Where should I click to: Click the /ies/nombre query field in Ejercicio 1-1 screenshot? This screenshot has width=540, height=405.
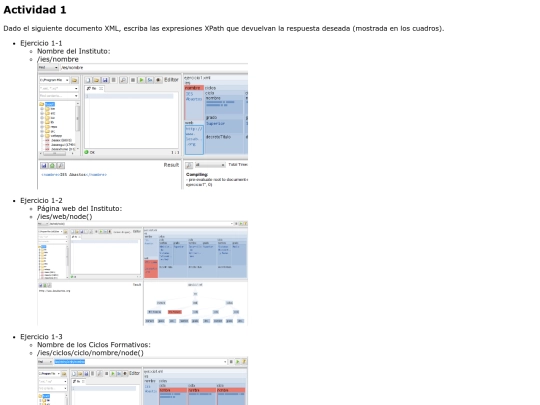pos(154,68)
